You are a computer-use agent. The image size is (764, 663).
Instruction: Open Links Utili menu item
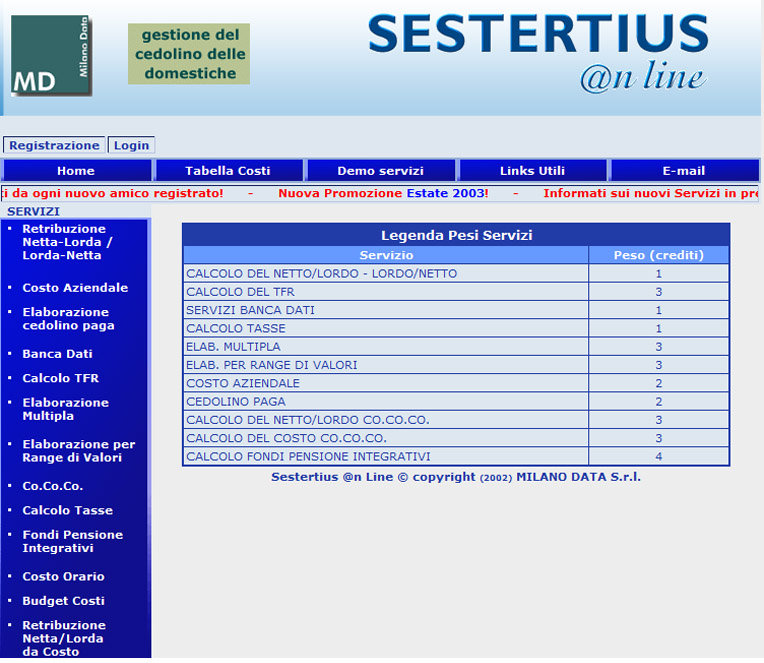533,171
